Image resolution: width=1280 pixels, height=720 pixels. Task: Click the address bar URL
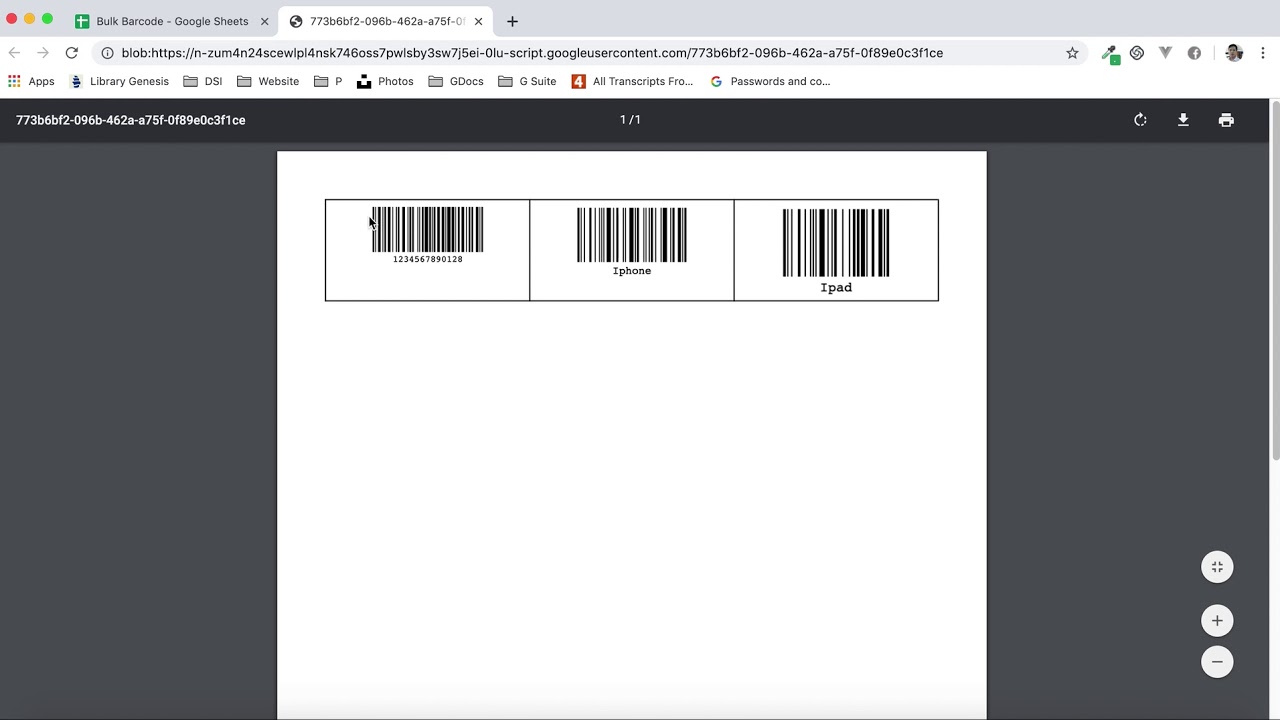coord(532,53)
